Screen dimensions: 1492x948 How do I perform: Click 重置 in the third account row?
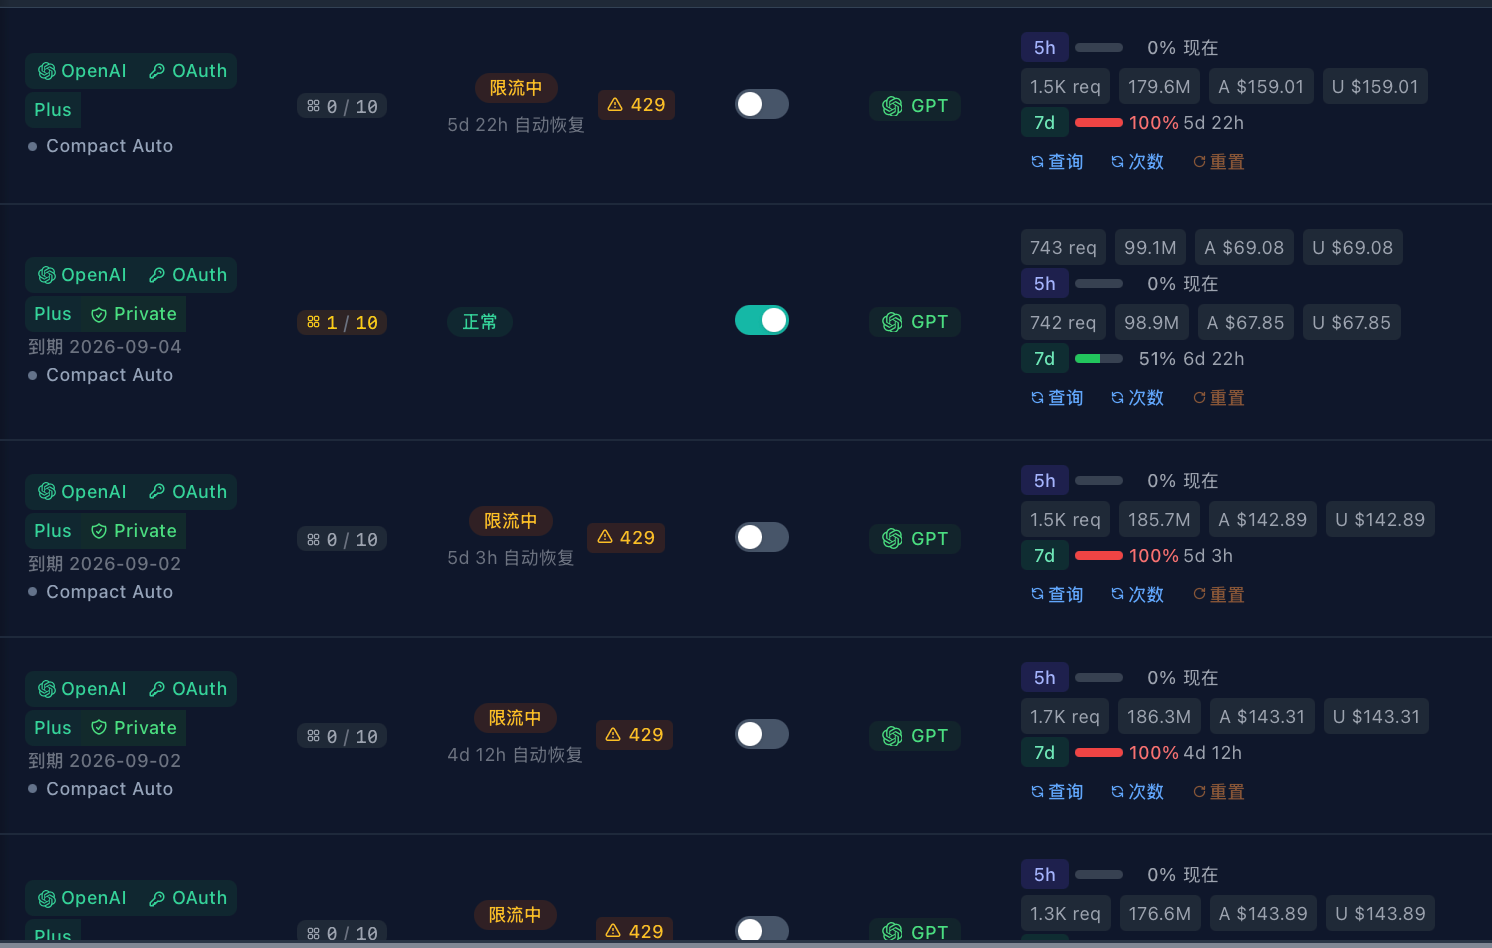[x=1219, y=595]
